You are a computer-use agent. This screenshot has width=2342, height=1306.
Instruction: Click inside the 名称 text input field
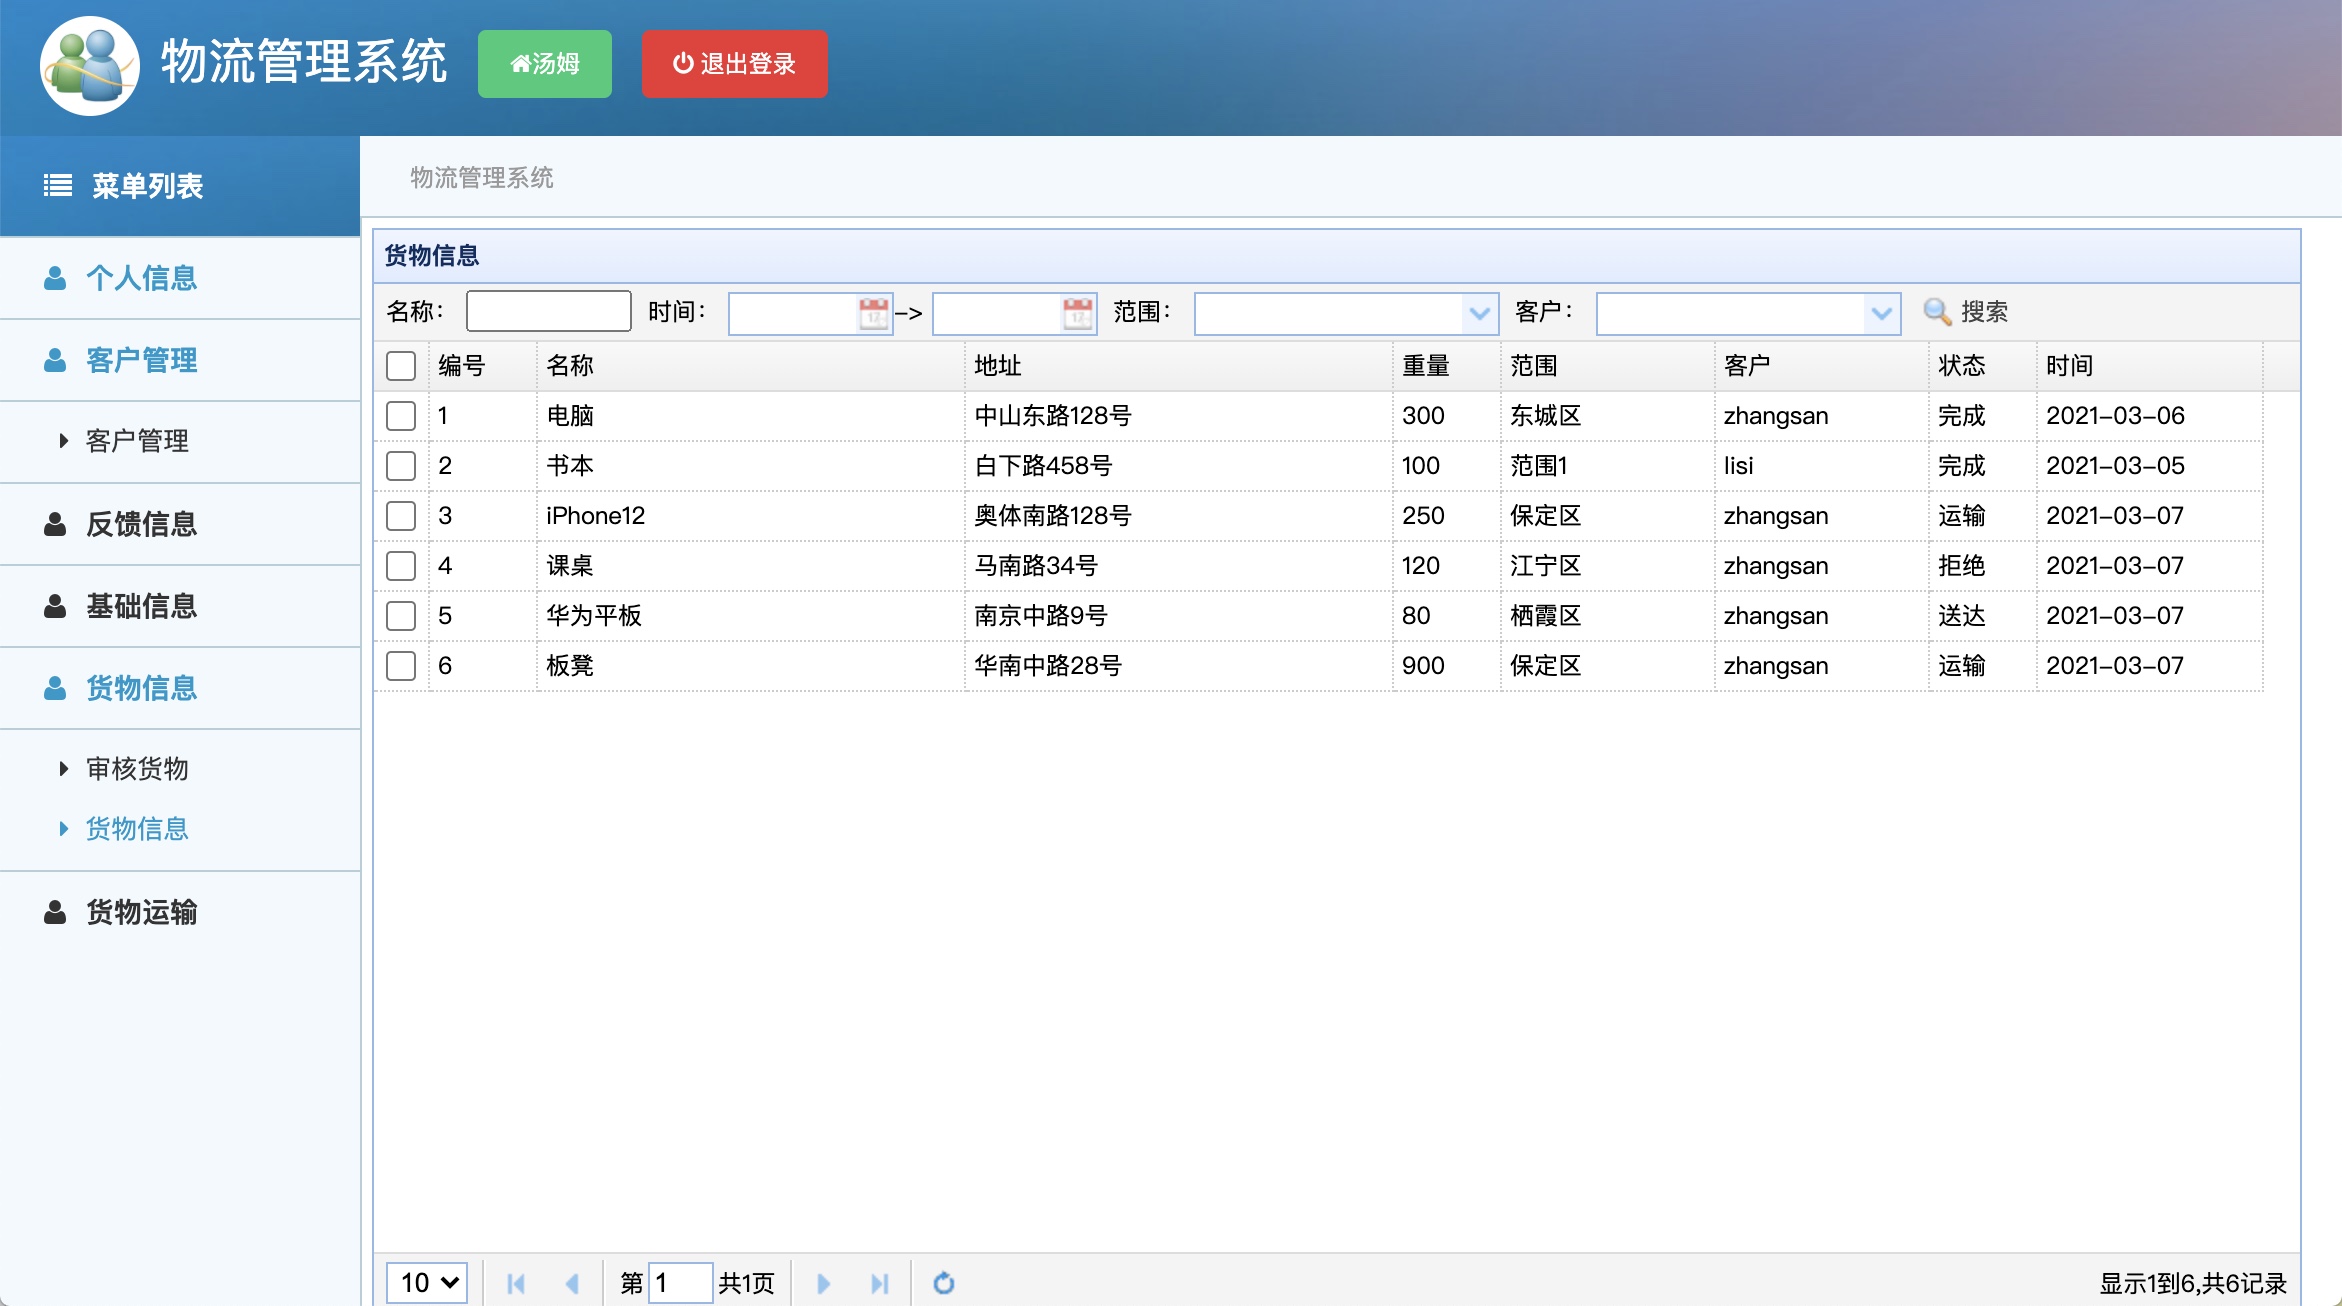[547, 310]
